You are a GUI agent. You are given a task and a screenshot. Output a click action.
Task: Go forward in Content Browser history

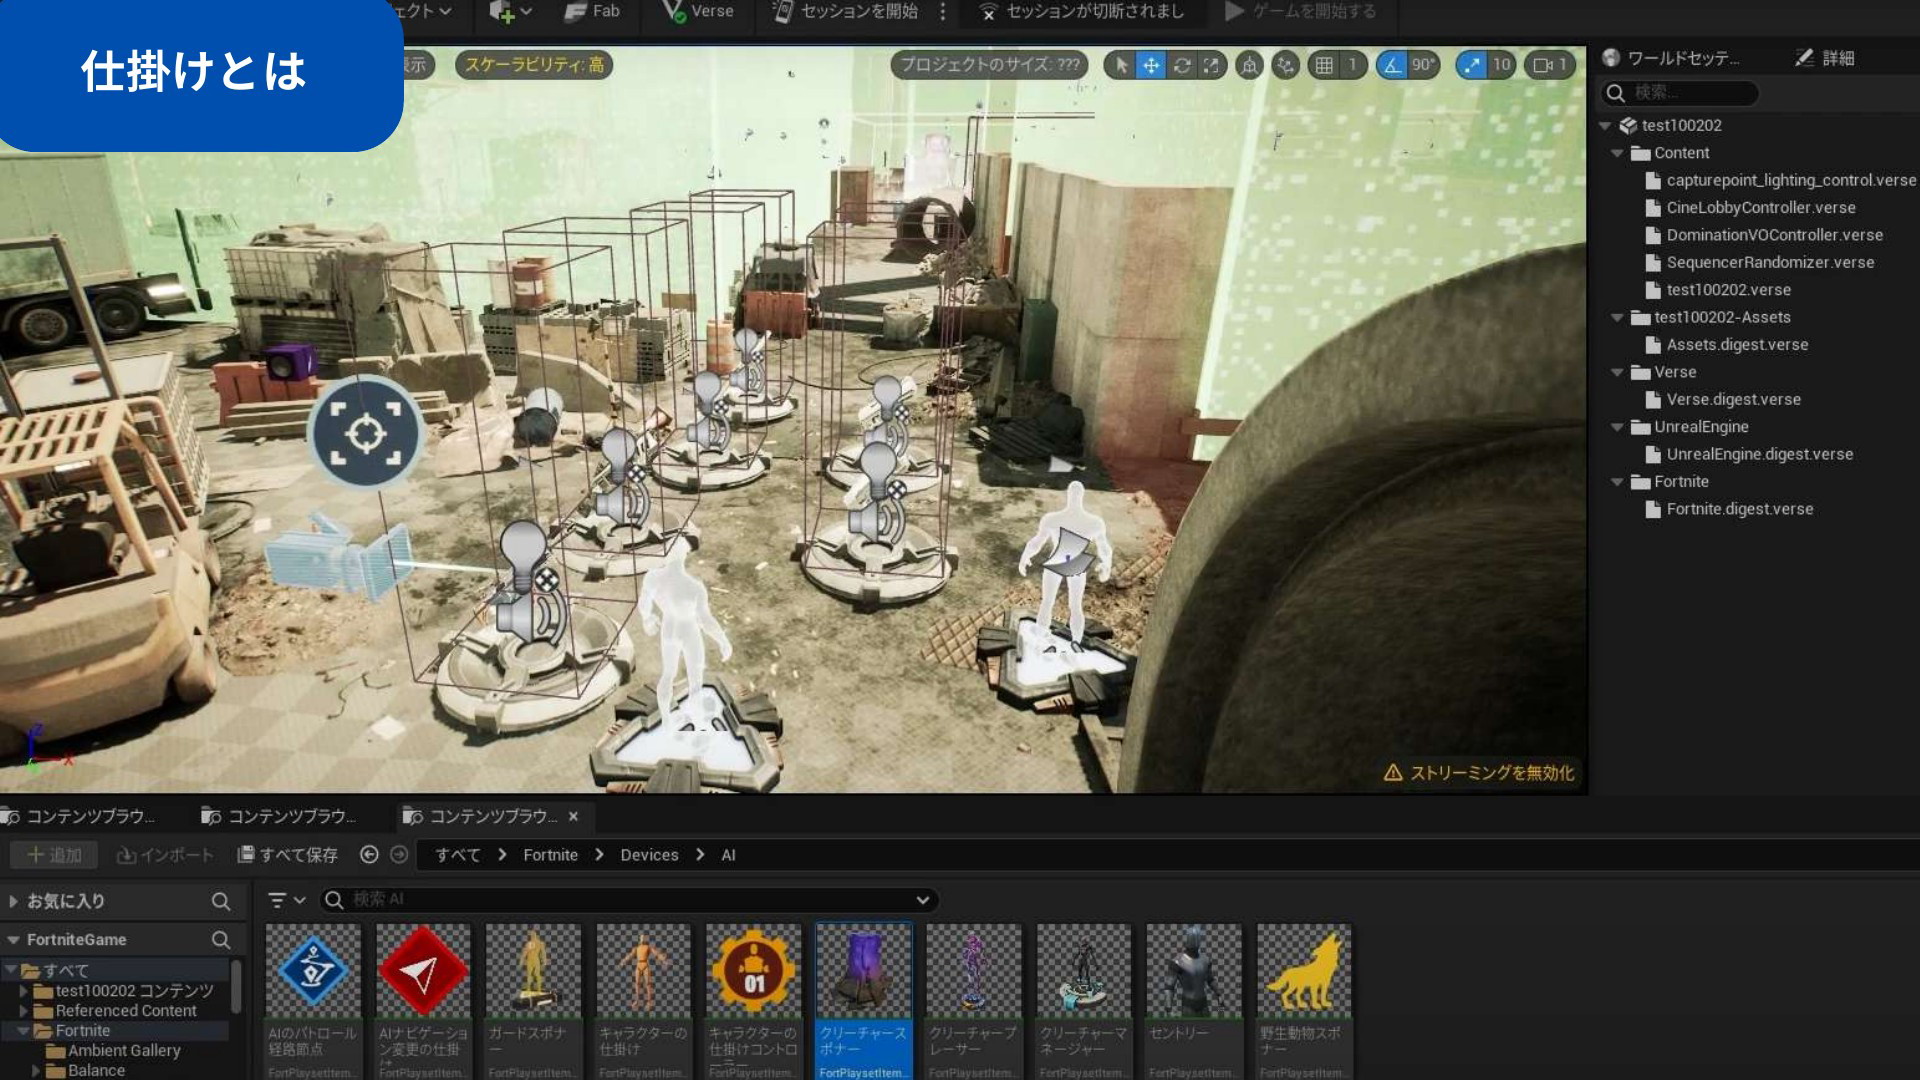[x=399, y=855]
